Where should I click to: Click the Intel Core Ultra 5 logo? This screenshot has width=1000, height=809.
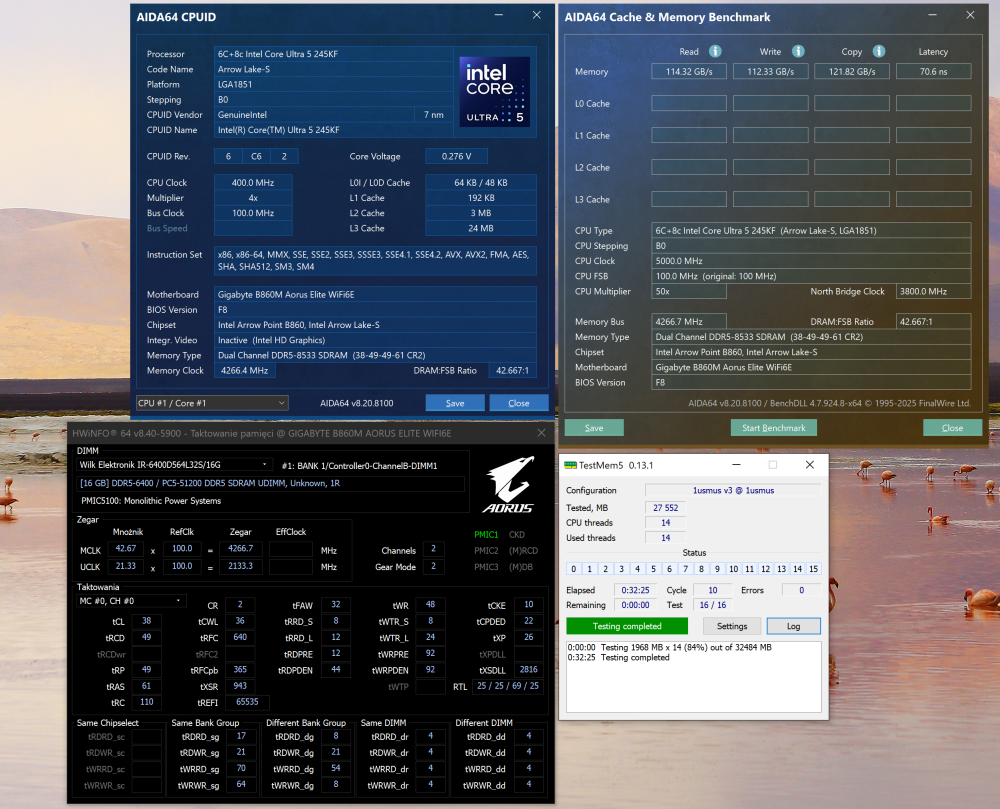click(494, 91)
